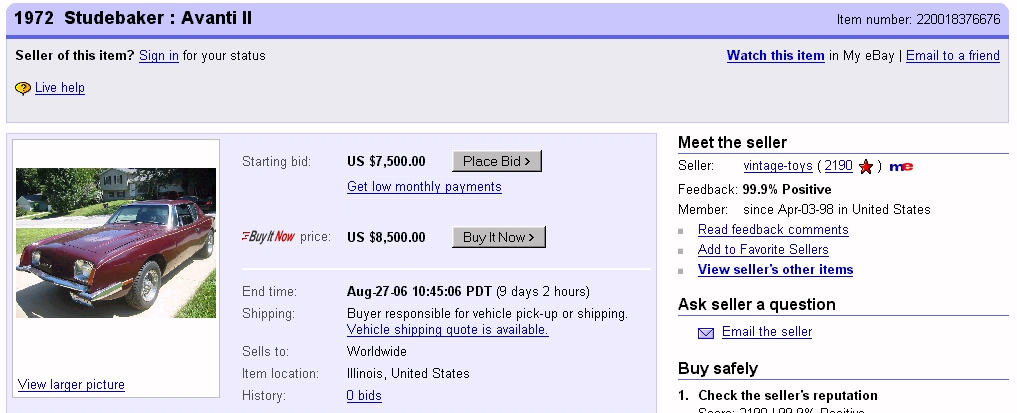
Task: Open Read feedback comments link
Action: click(x=773, y=230)
